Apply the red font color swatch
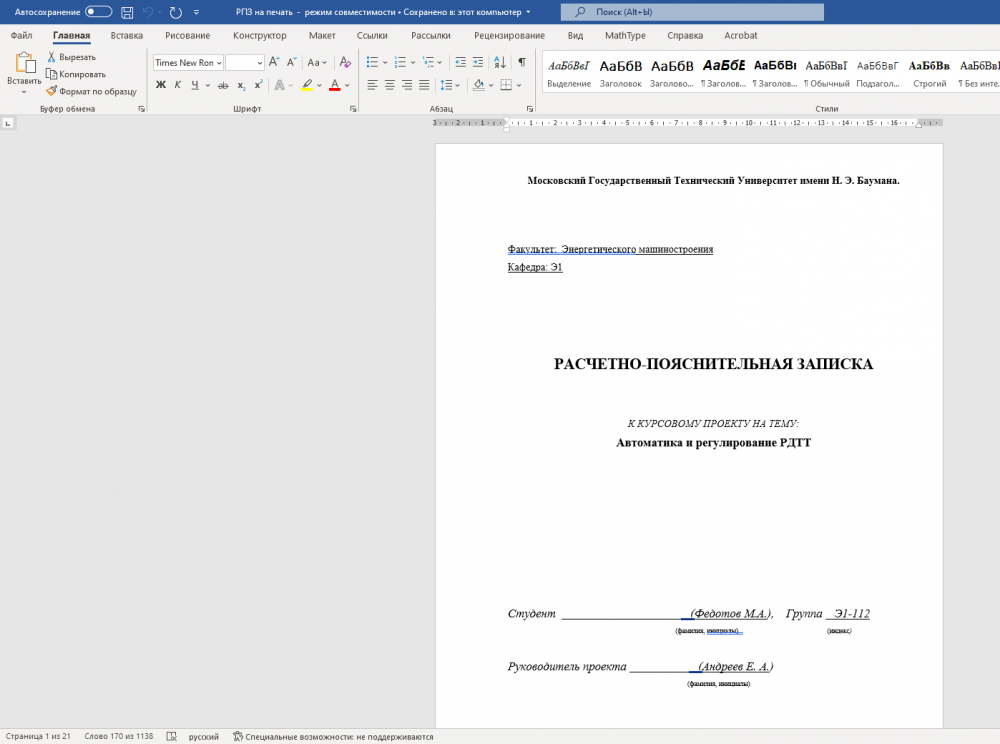Screen dimensions: 1000x744 335,85
